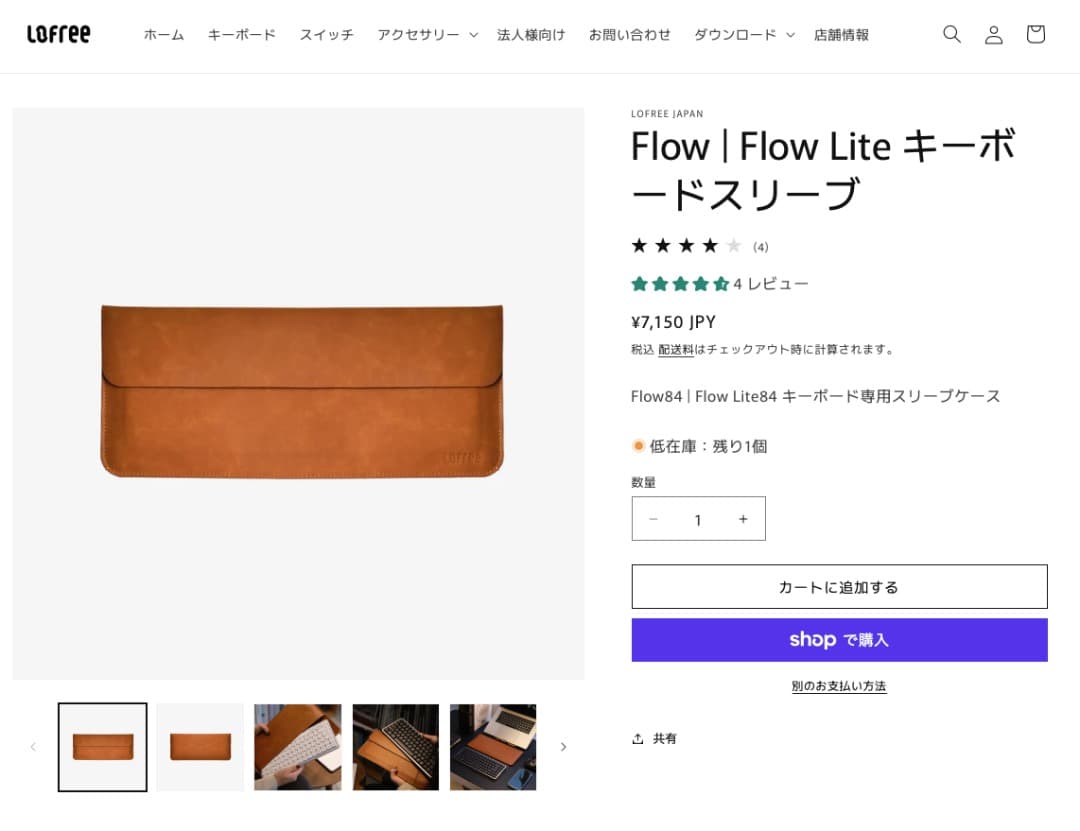This screenshot has width=1080, height=831.
Task: Increase quantity with the plus stepper
Action: click(743, 519)
